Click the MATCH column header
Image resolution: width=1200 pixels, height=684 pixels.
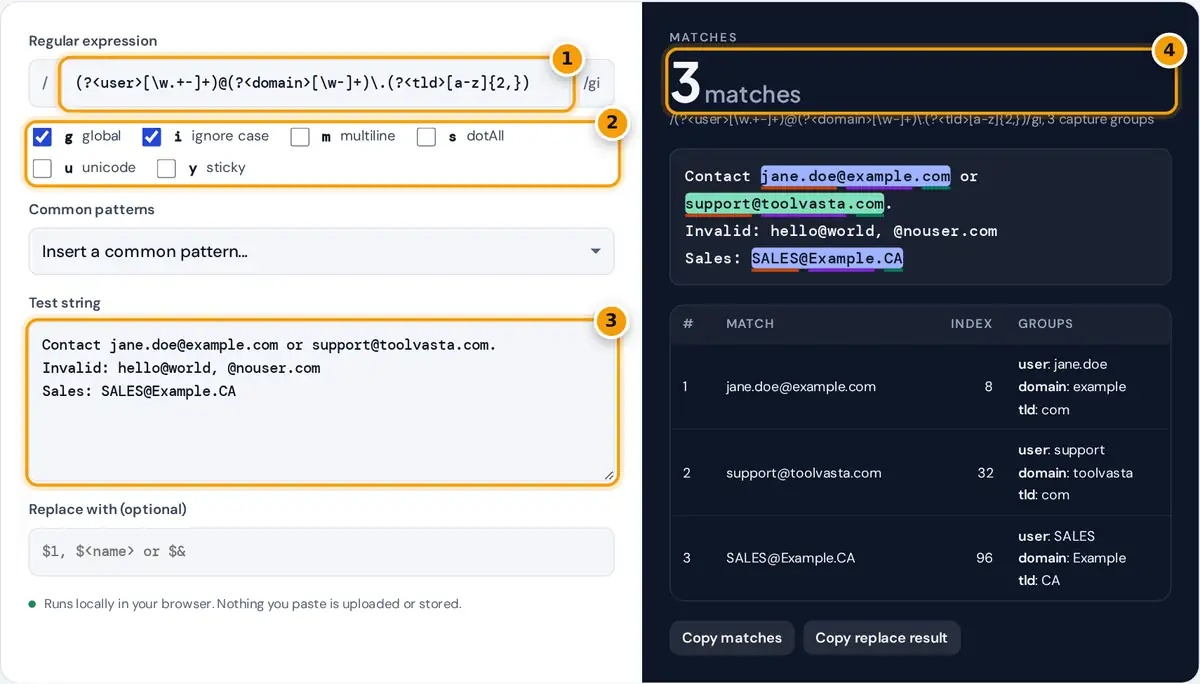pos(750,324)
